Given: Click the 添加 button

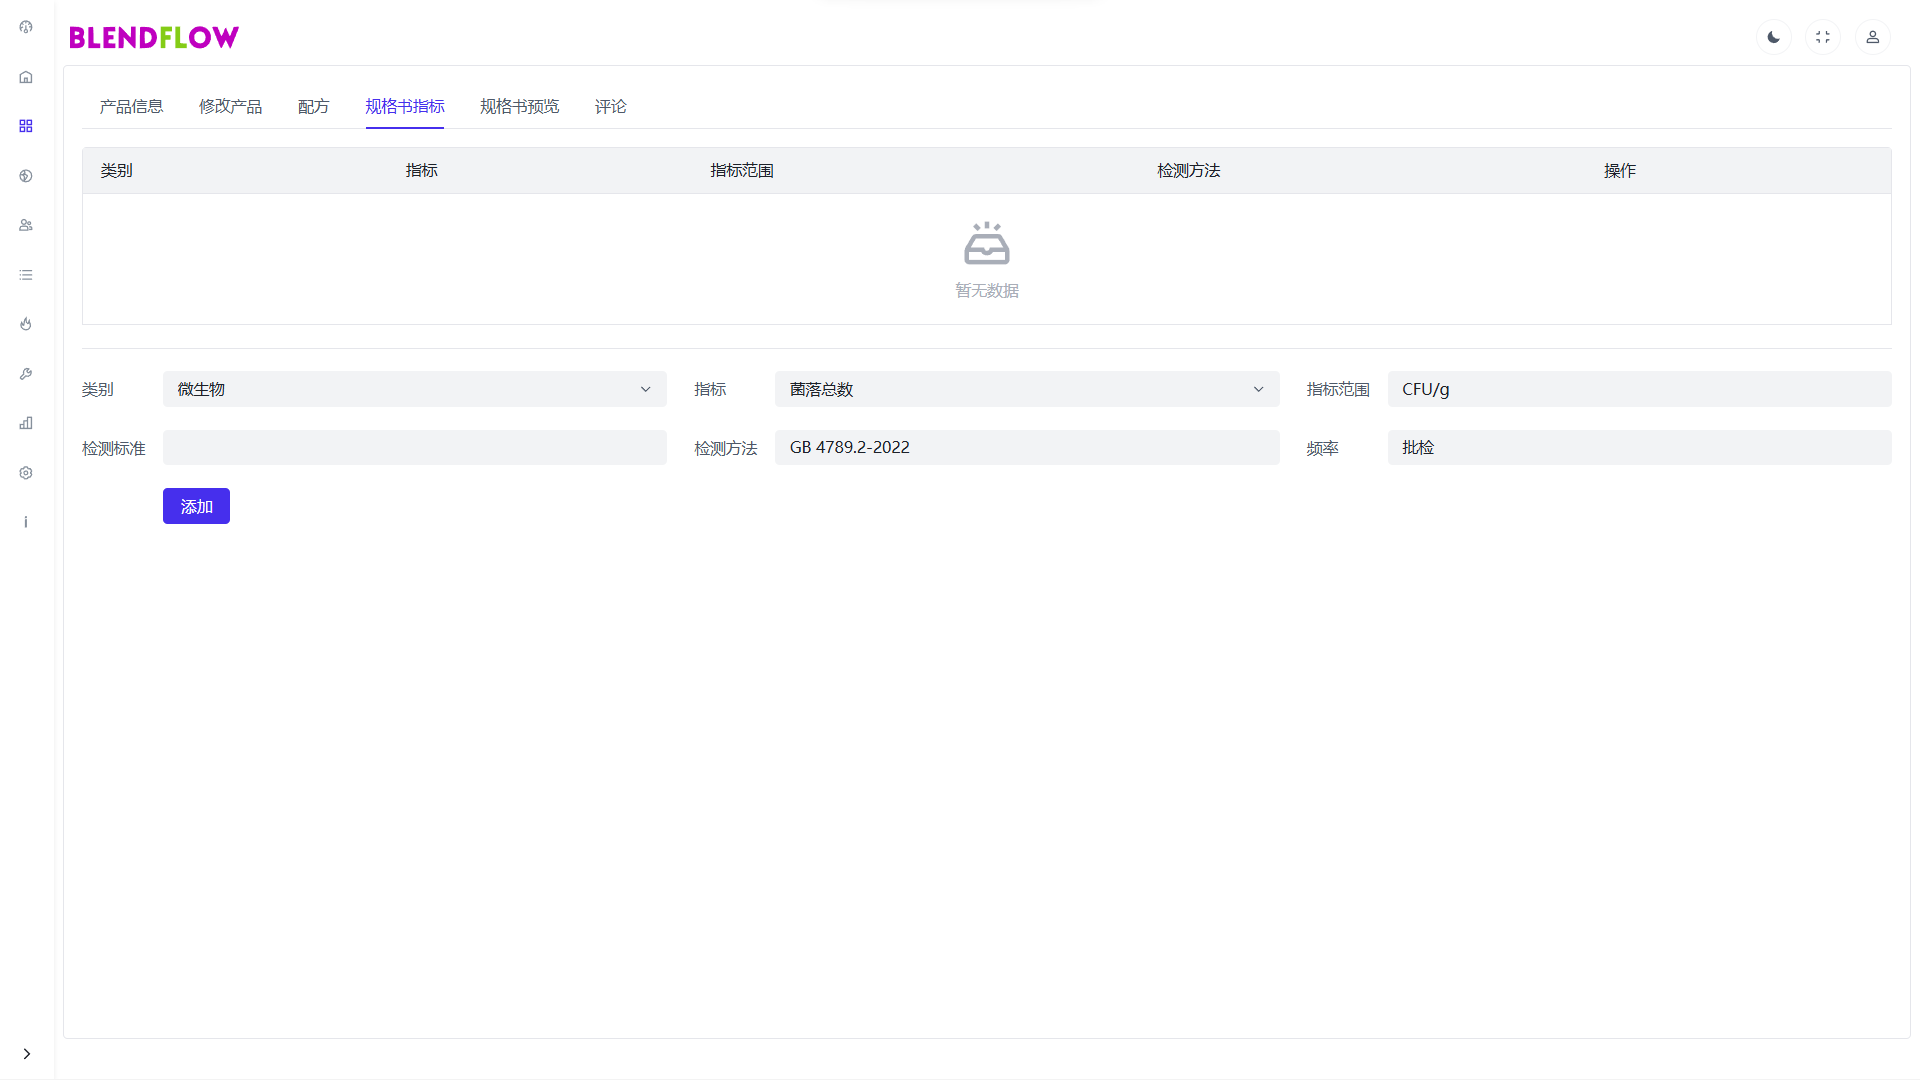Looking at the screenshot, I should (196, 506).
